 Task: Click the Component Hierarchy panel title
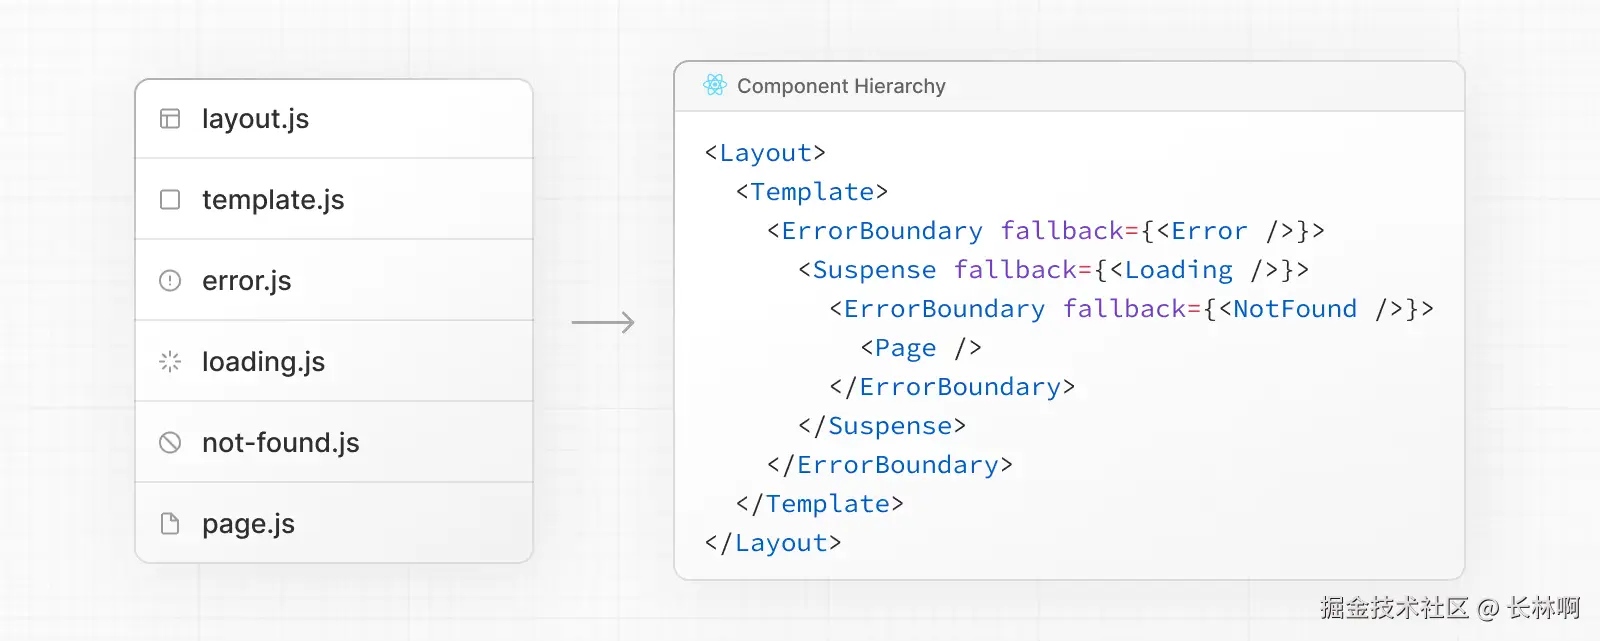pos(841,86)
